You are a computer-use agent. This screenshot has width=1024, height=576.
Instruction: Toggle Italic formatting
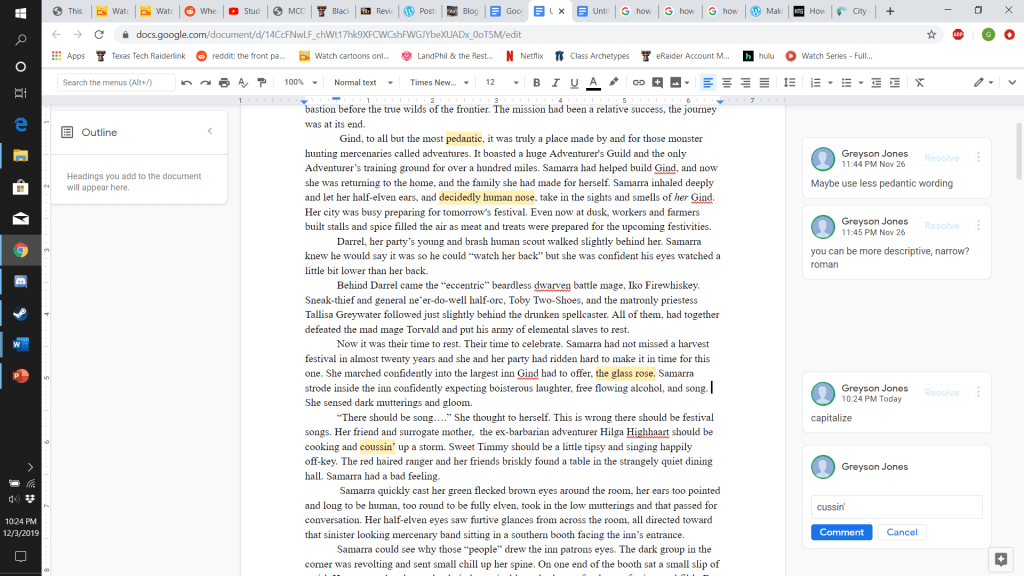[555, 82]
